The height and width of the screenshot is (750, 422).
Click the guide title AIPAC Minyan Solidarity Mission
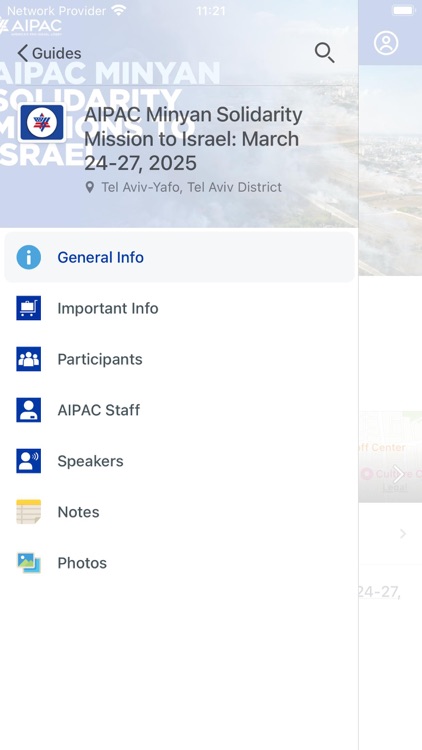click(x=193, y=139)
